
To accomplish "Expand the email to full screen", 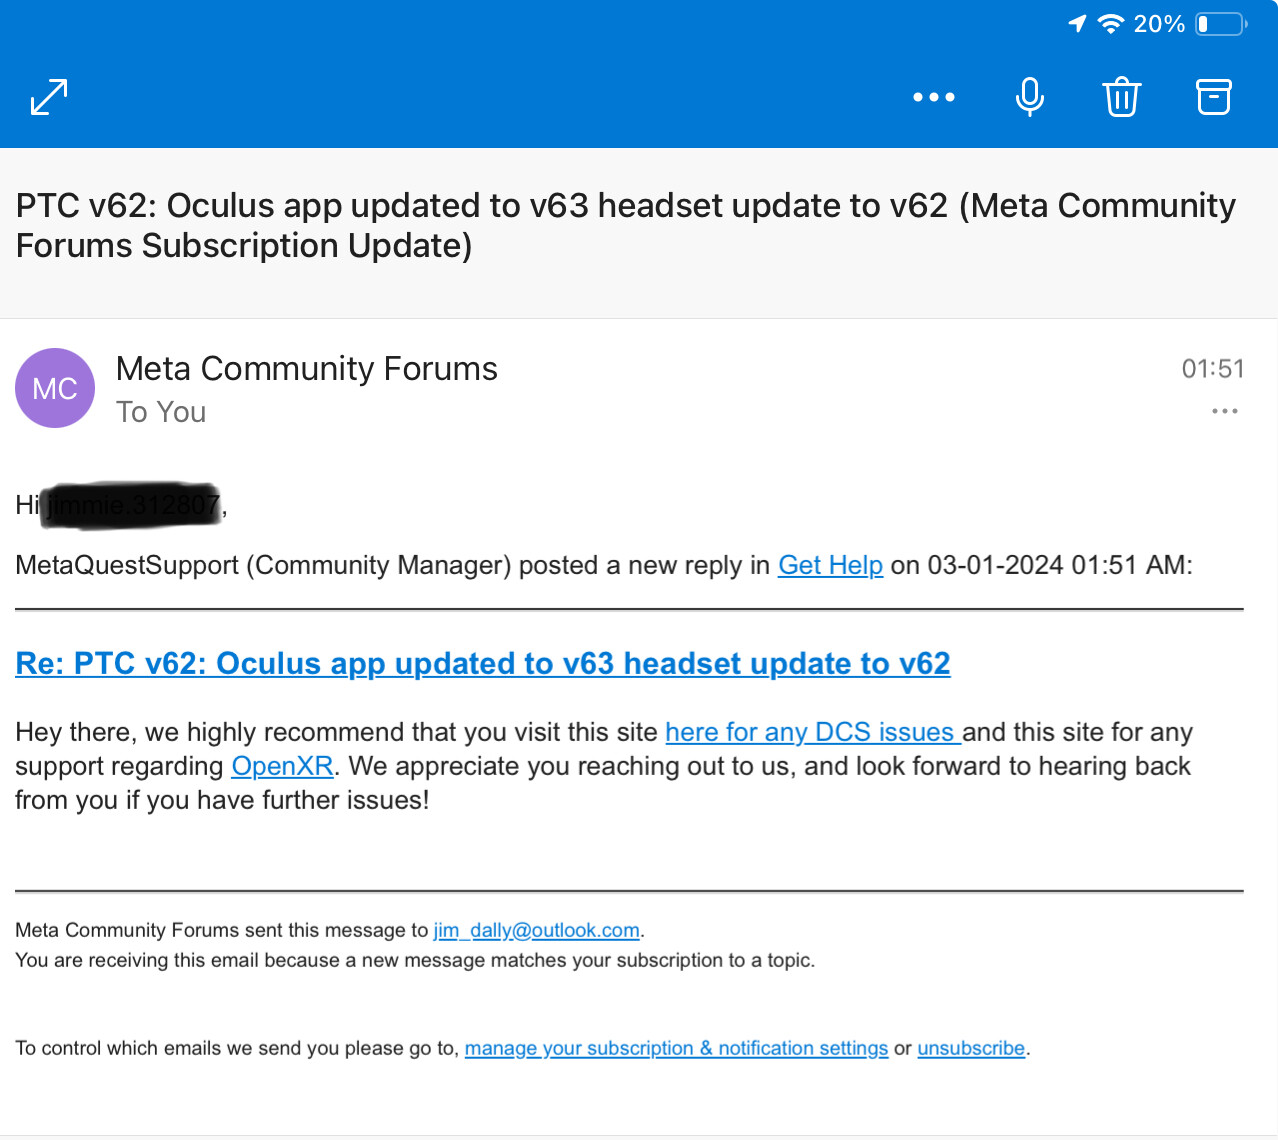I will (49, 97).
